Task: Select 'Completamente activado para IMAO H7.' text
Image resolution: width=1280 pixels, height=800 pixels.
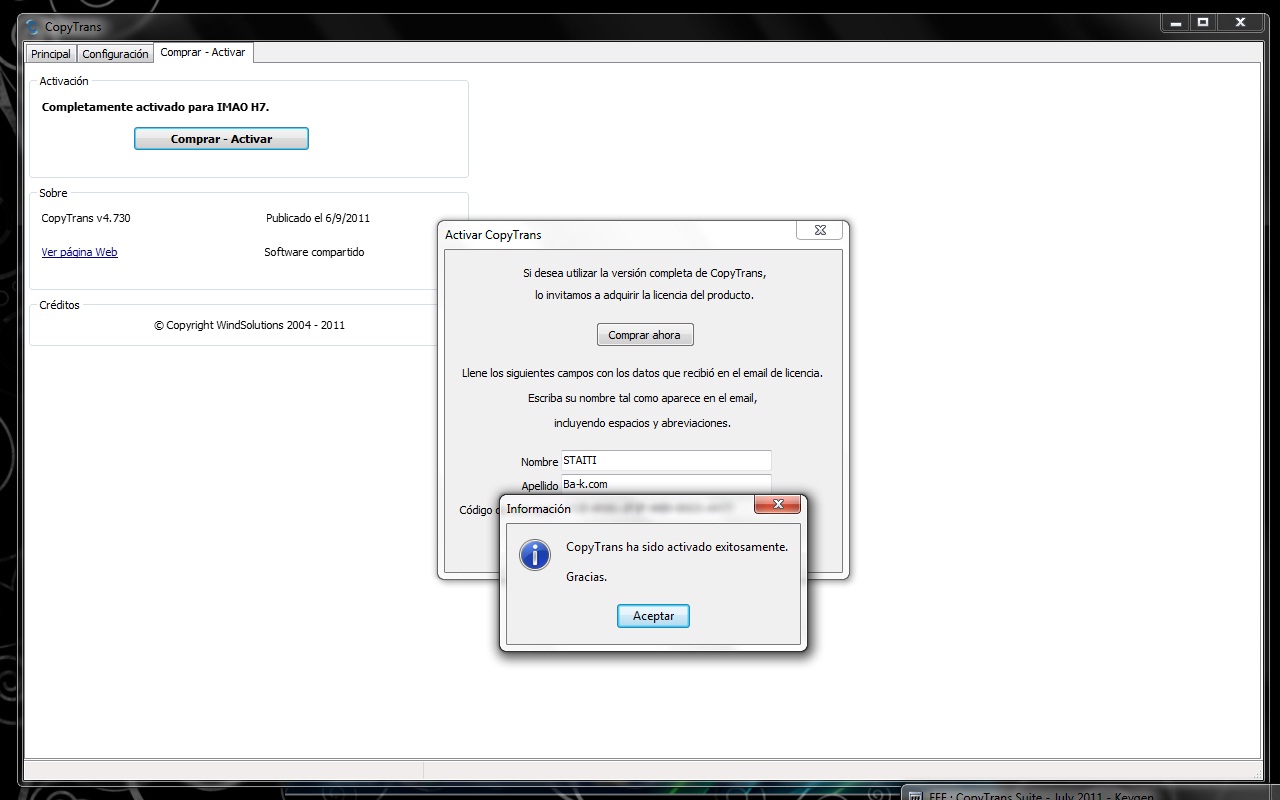Action: 155,106
